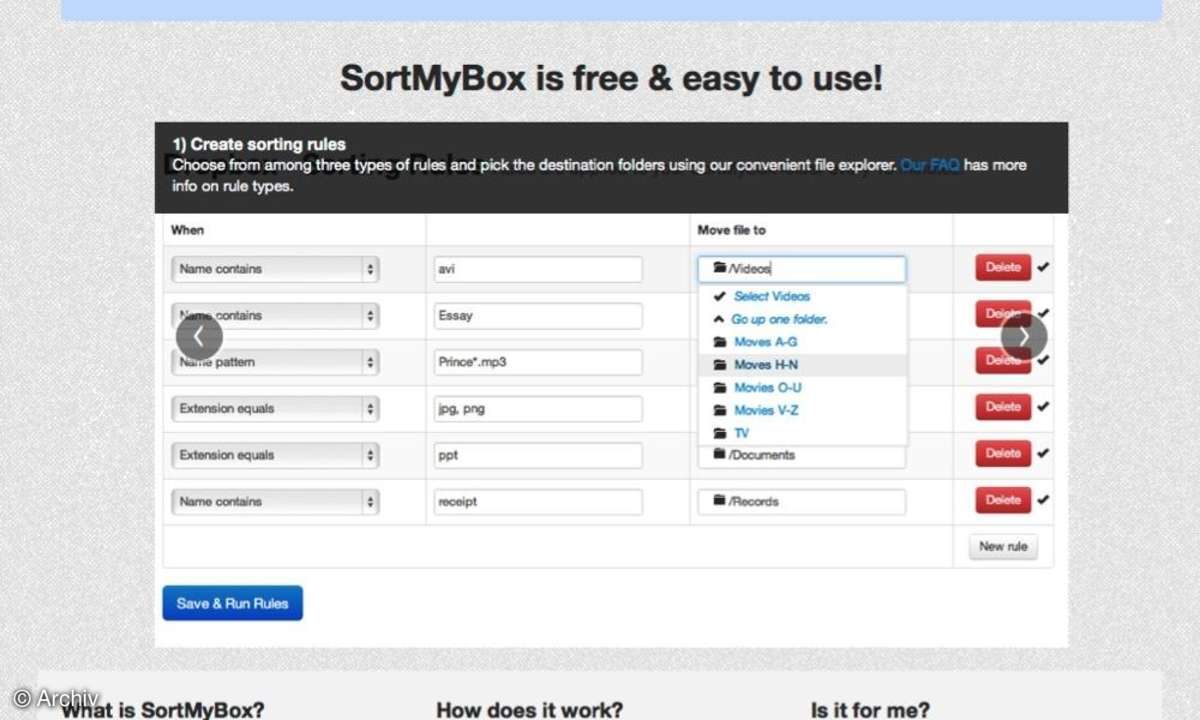Open the rule type dropdown for the Essay rule
This screenshot has width=1200, height=720.
click(x=275, y=316)
